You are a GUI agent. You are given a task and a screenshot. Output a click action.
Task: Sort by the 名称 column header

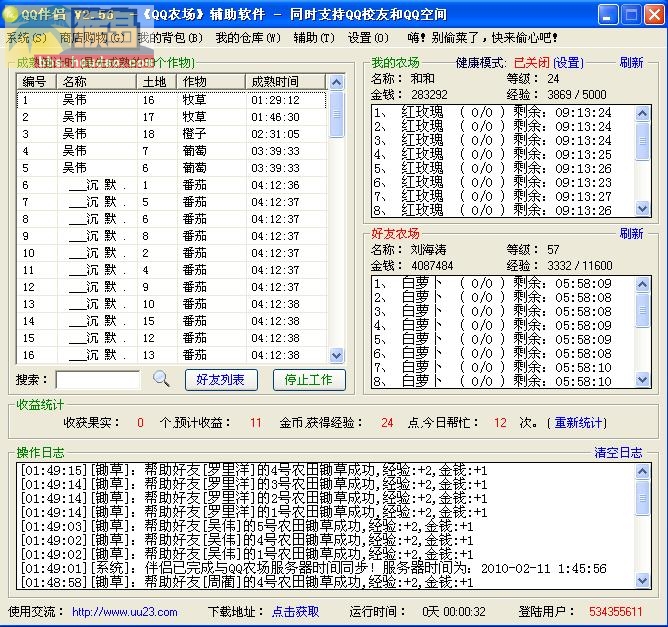click(x=96, y=81)
